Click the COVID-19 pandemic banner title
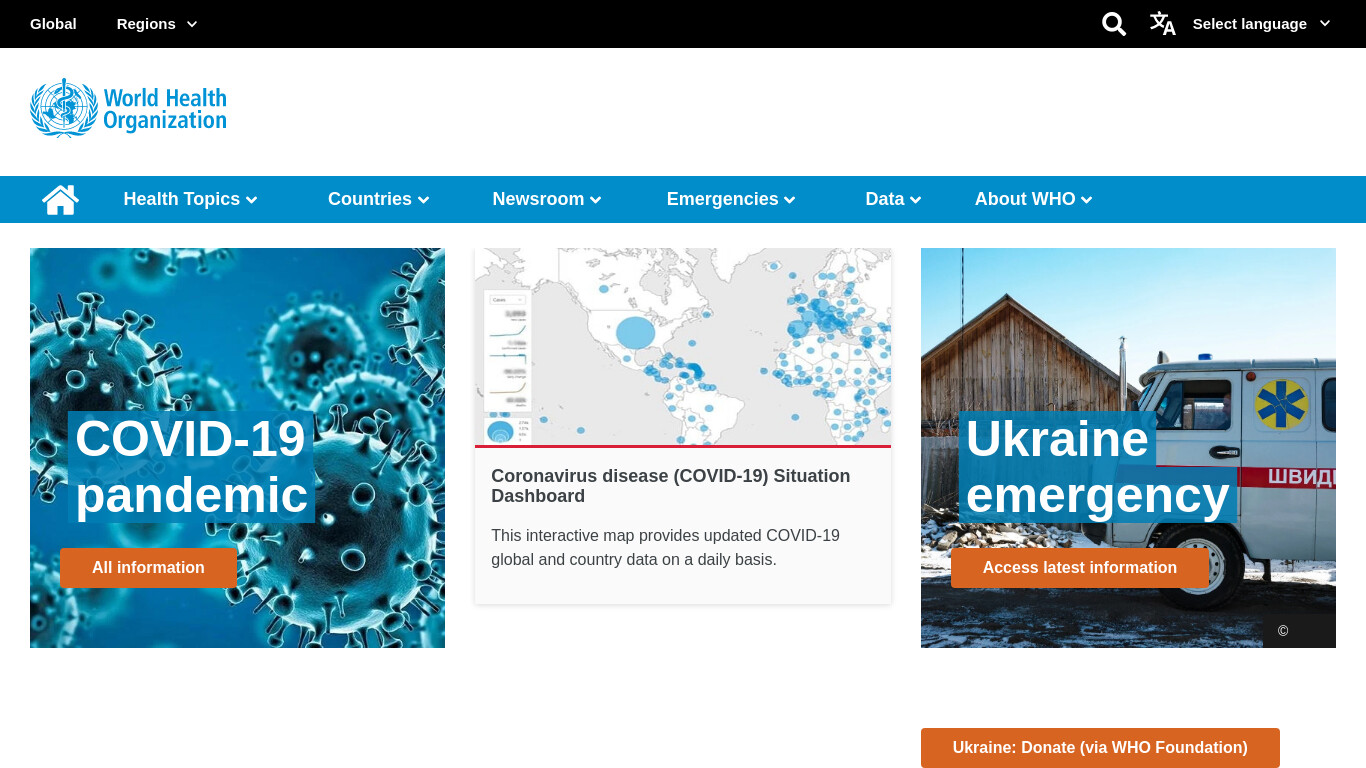1366x768 pixels. point(191,467)
